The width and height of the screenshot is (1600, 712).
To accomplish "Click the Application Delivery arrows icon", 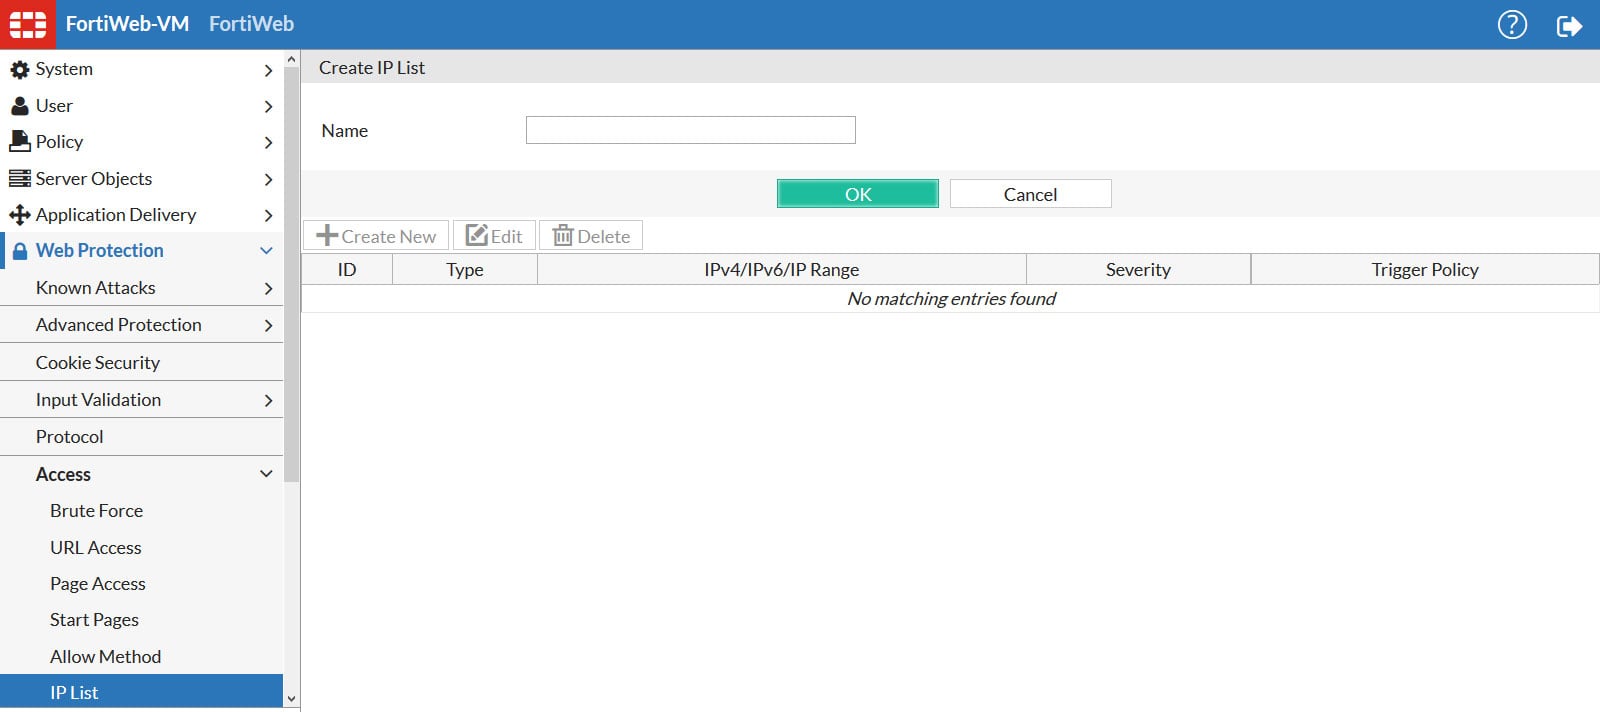I will 19,215.
